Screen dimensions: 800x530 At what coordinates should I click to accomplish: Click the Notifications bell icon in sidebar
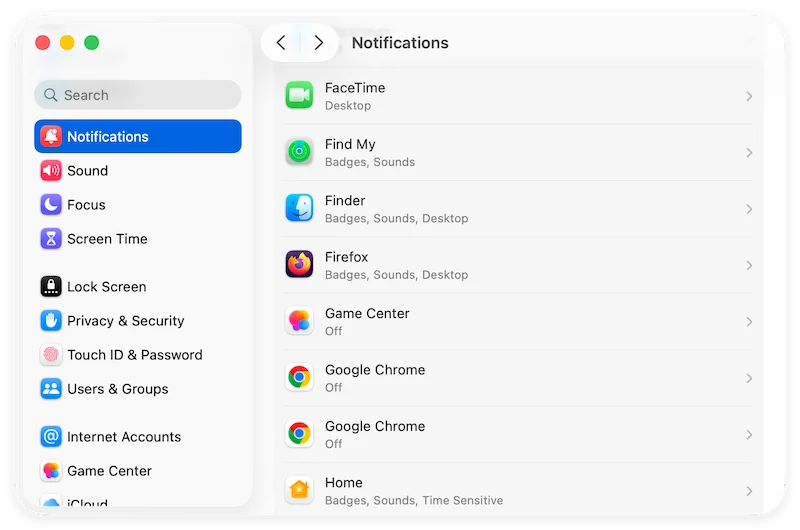51,136
